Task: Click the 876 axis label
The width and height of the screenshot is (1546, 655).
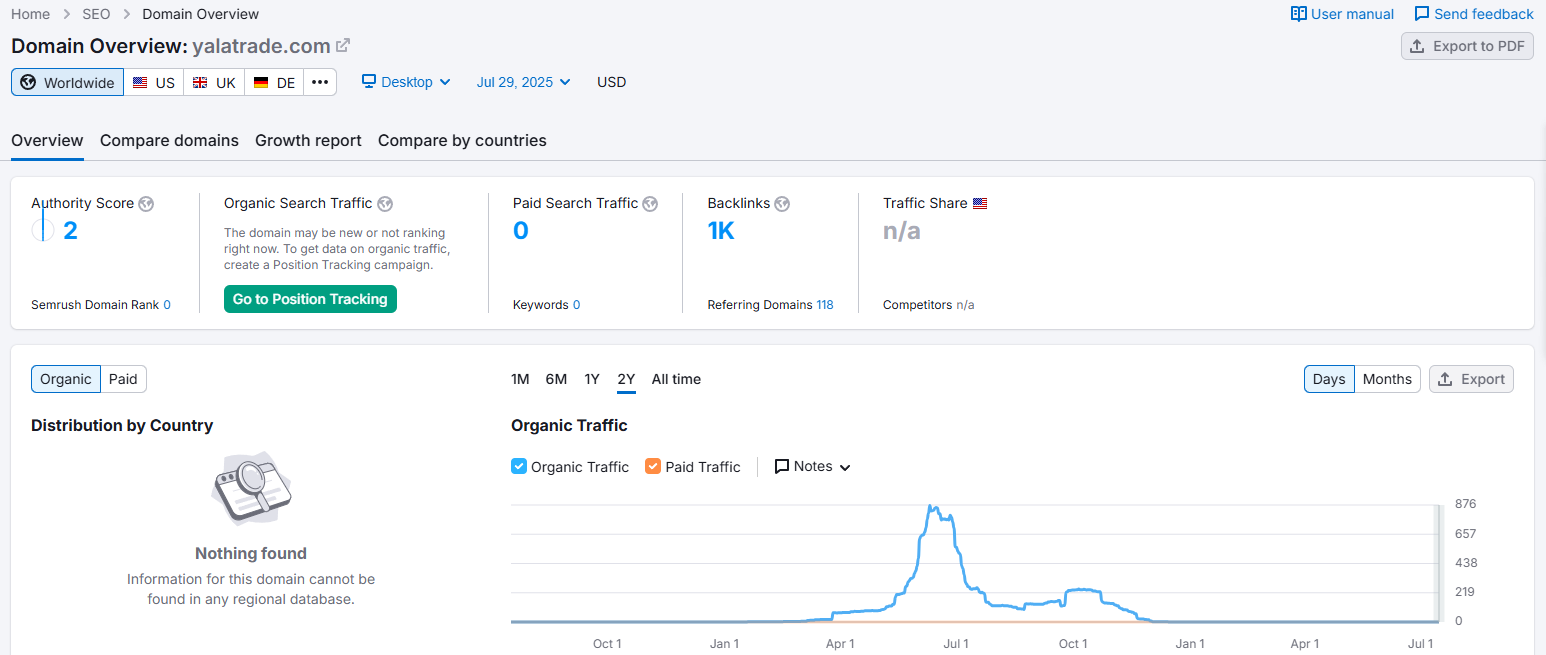Action: click(x=1465, y=503)
